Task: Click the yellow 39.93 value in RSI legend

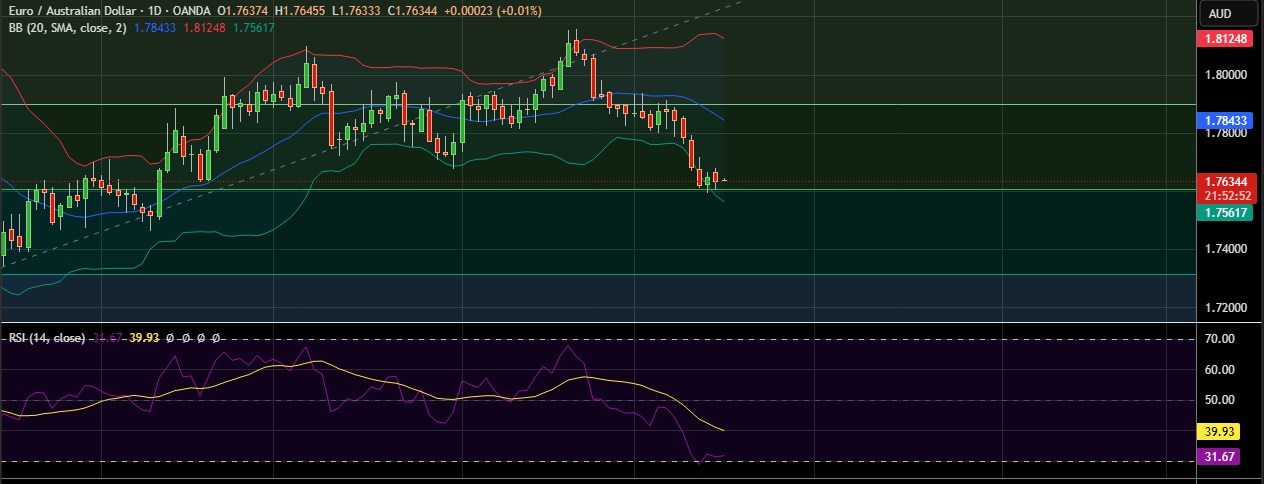Action: 145,338
